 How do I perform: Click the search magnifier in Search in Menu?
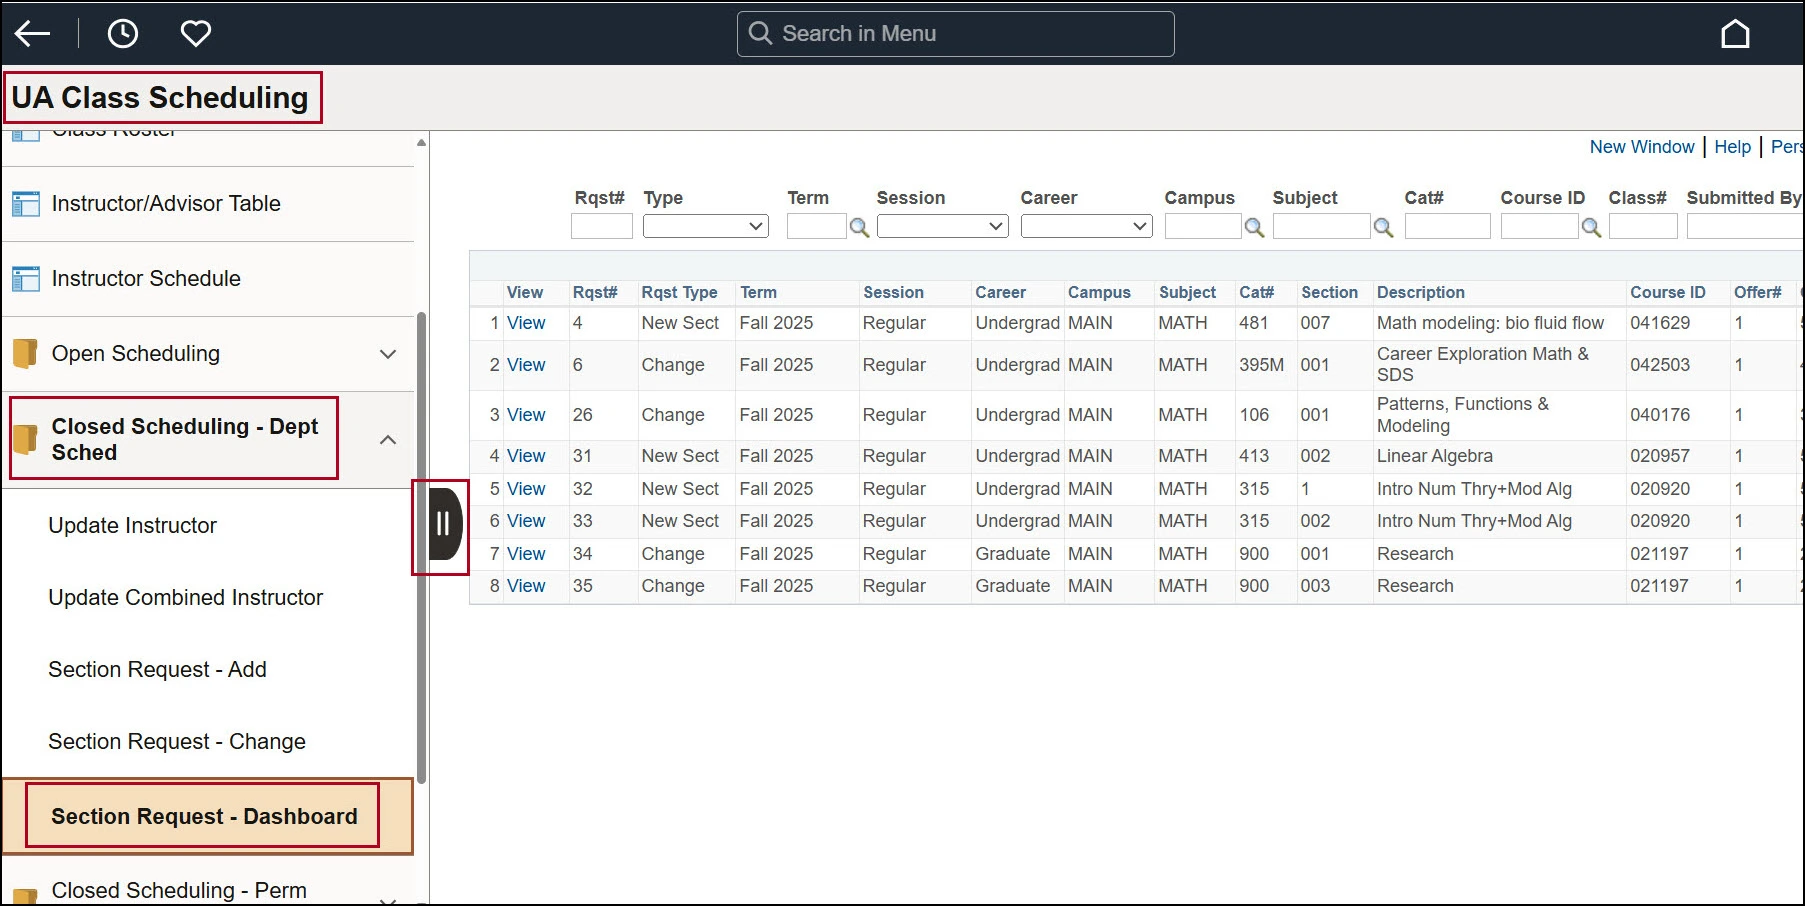[x=760, y=33]
